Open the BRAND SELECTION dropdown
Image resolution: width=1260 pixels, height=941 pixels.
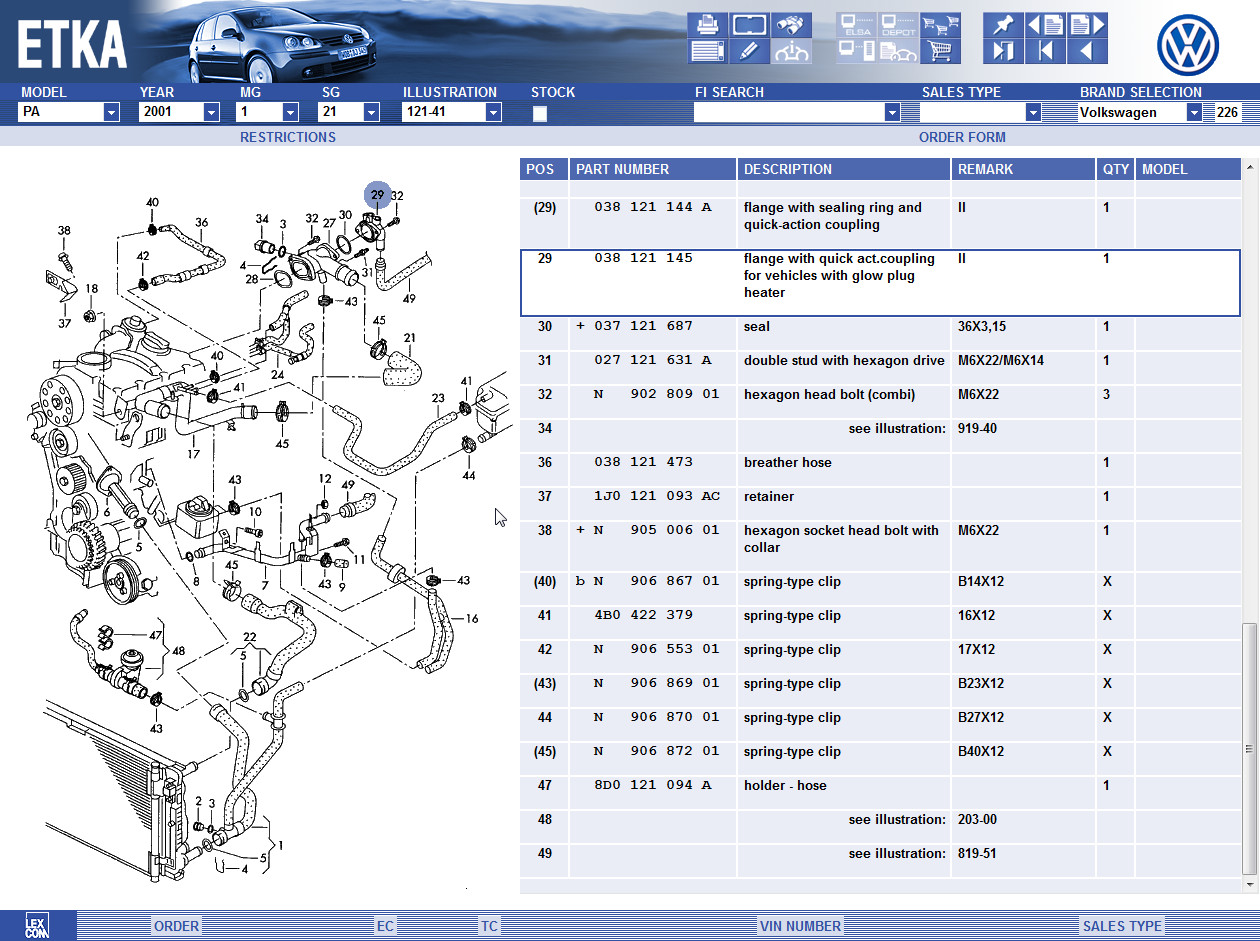(x=1193, y=113)
